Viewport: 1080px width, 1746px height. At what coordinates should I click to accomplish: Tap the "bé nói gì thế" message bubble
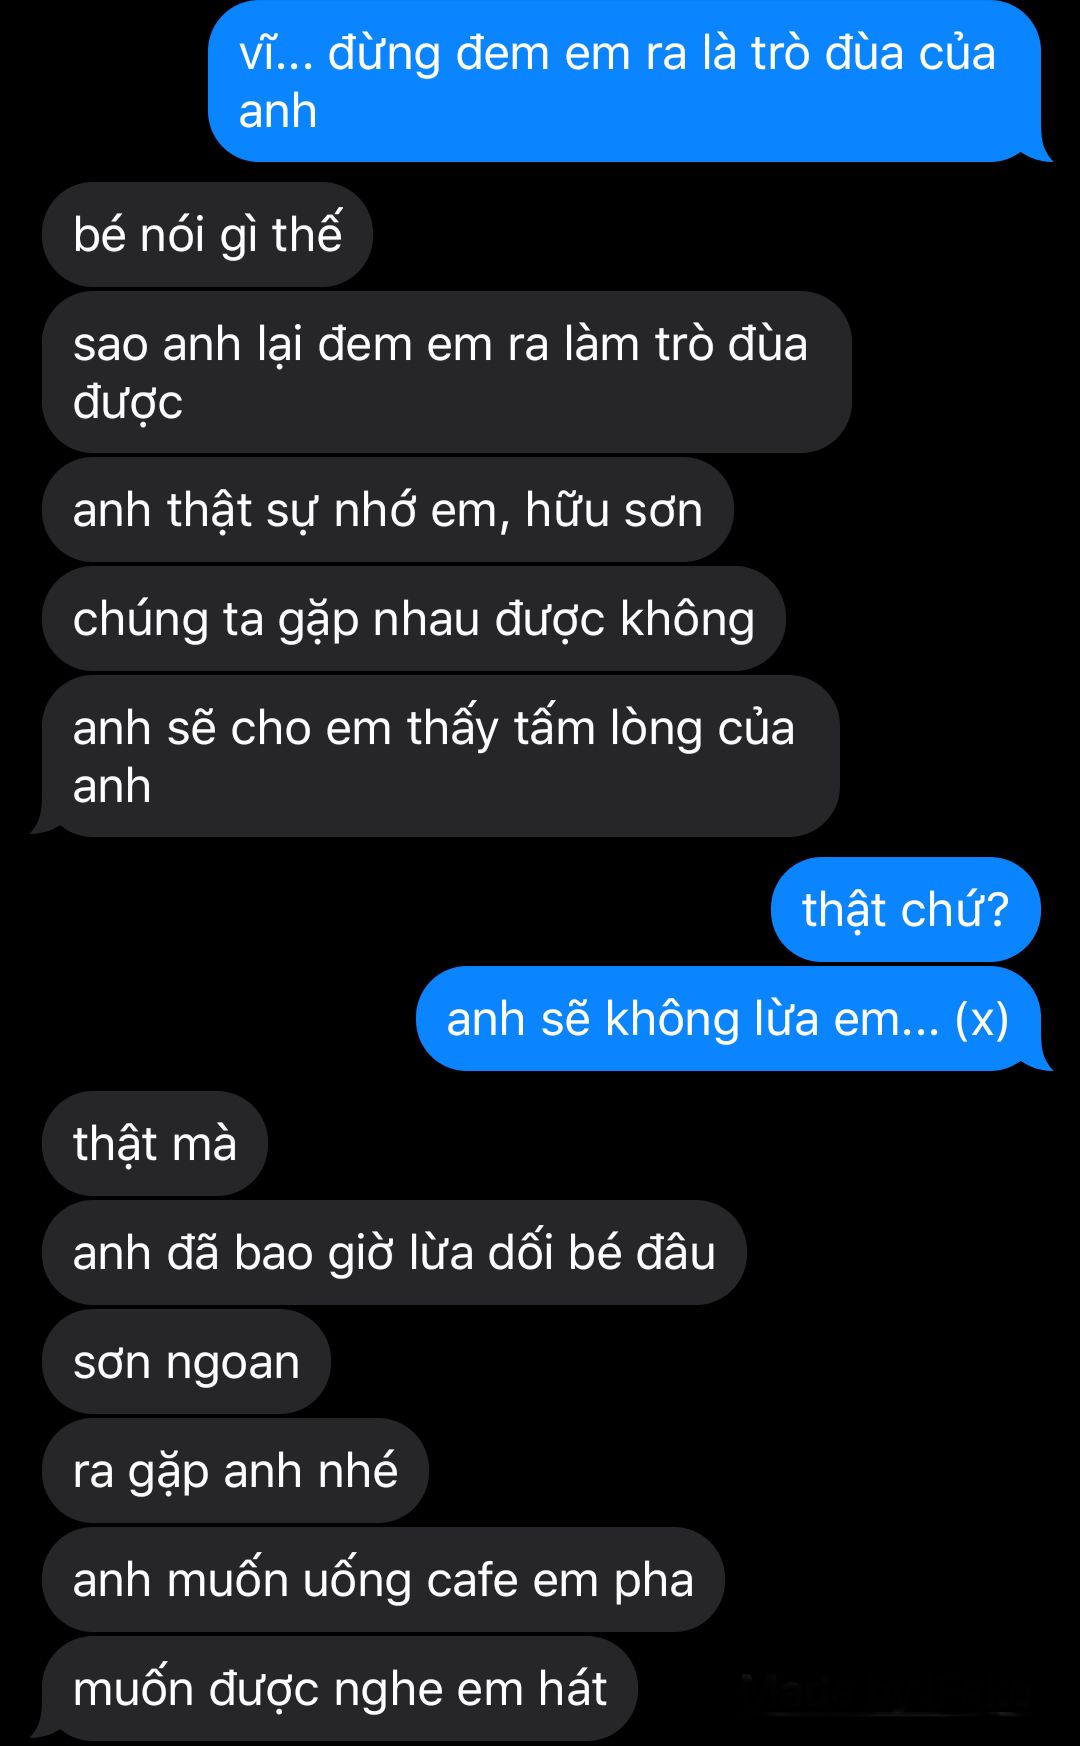click(207, 234)
